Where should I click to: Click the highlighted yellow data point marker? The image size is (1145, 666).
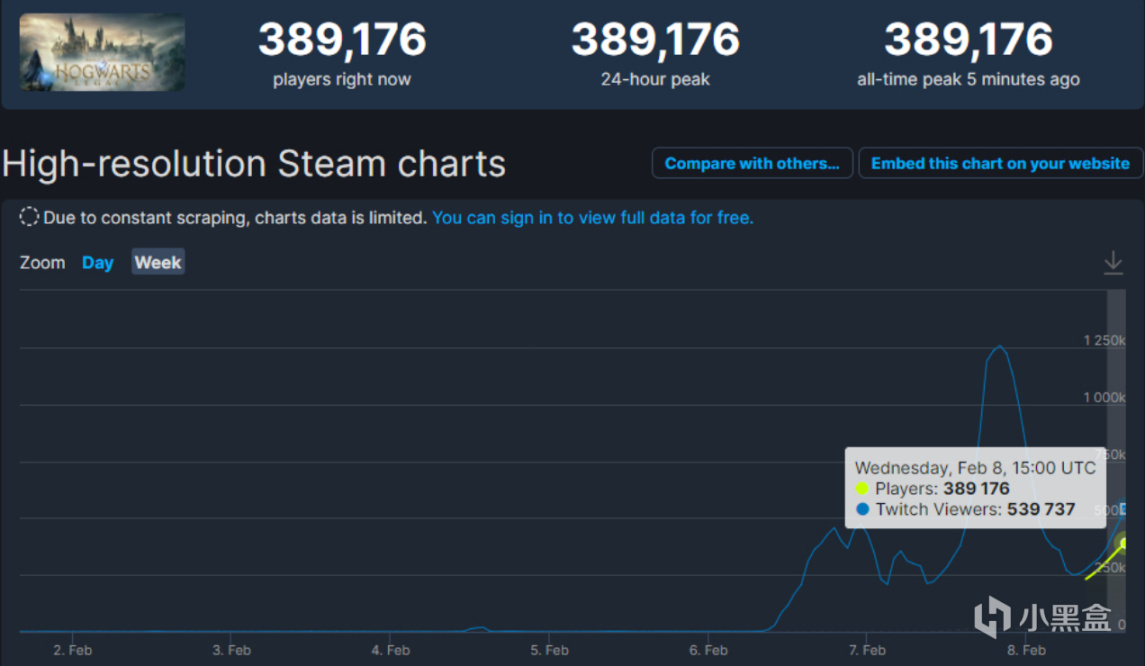[x=1124, y=543]
